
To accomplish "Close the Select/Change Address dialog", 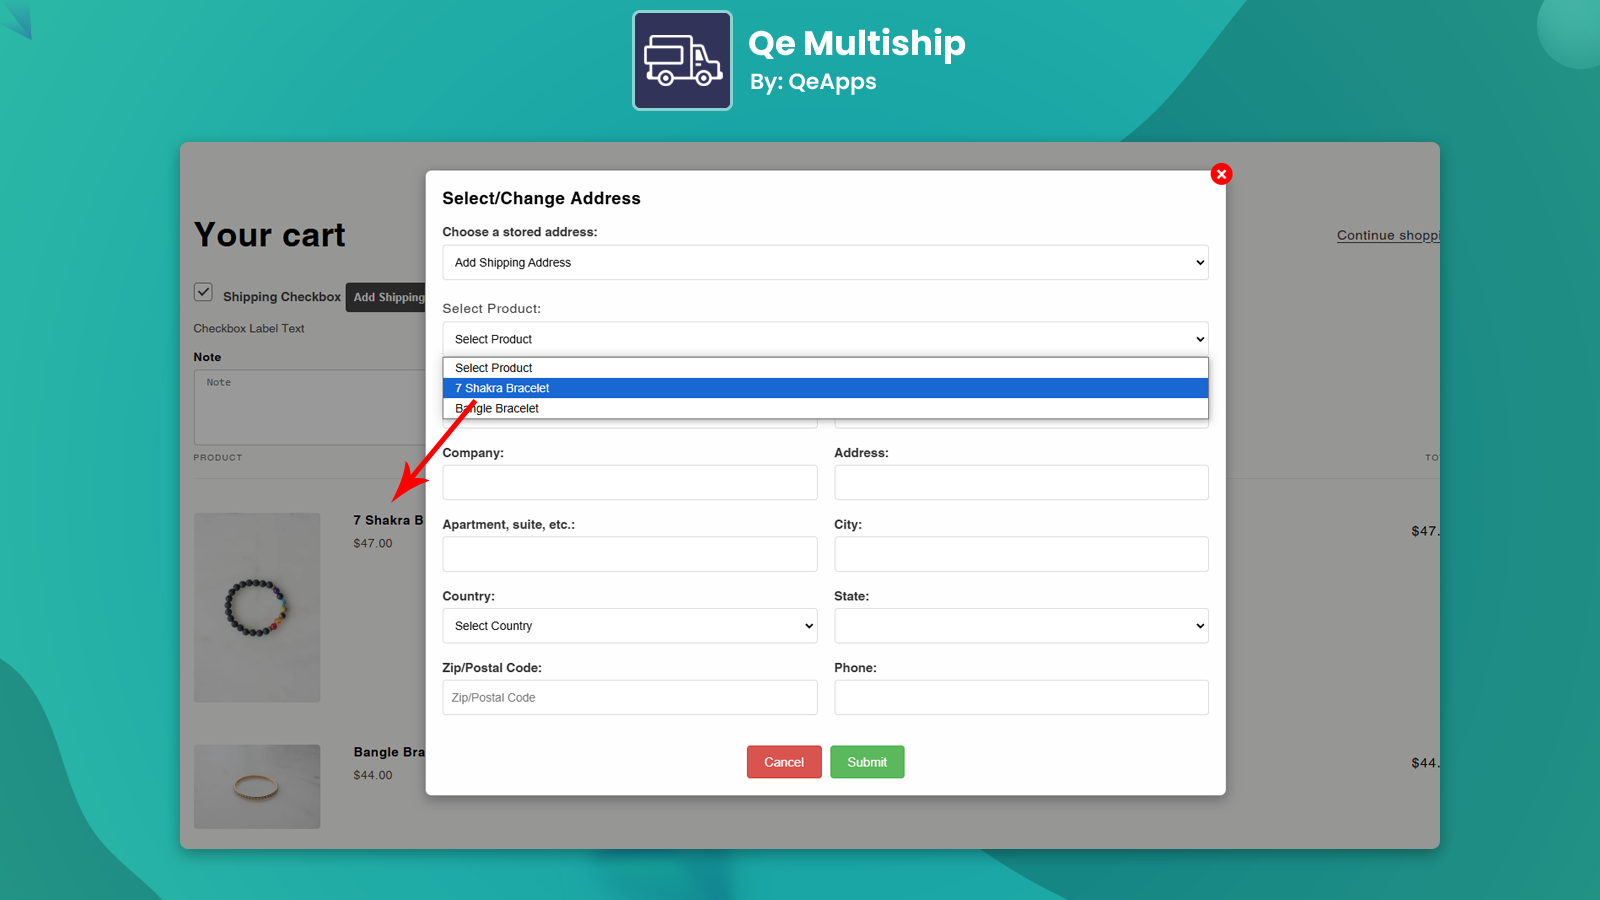I will click(1221, 174).
